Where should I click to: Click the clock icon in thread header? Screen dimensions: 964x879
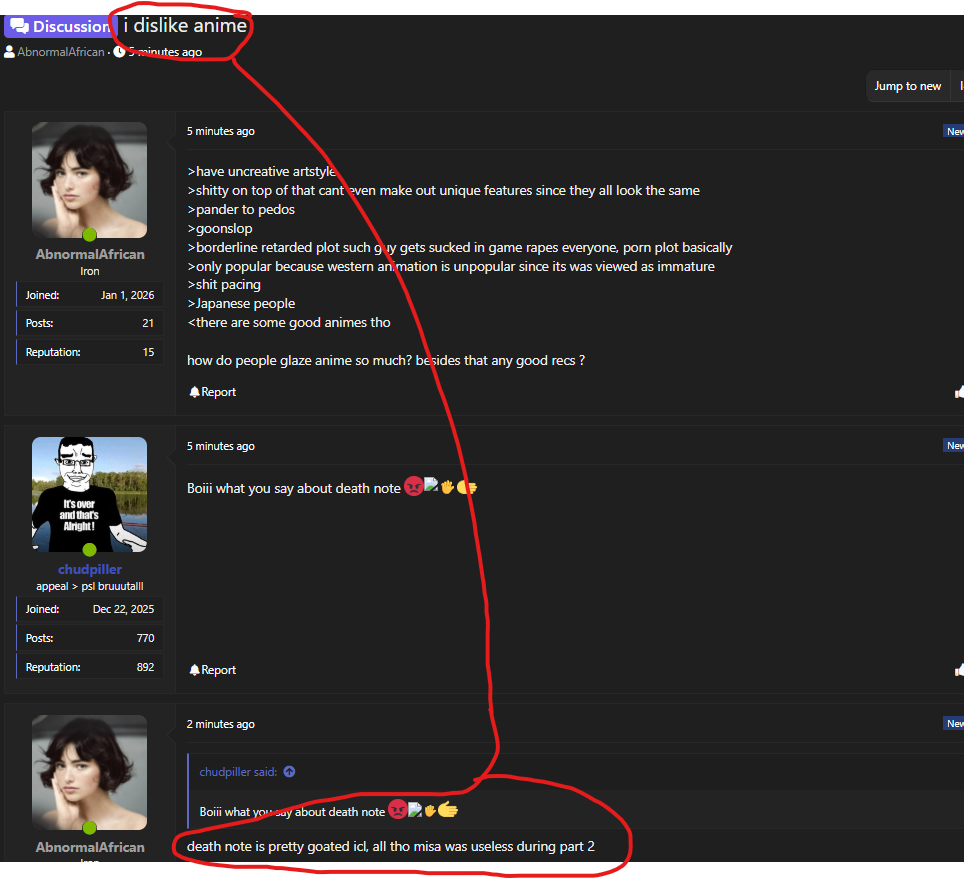tap(119, 52)
